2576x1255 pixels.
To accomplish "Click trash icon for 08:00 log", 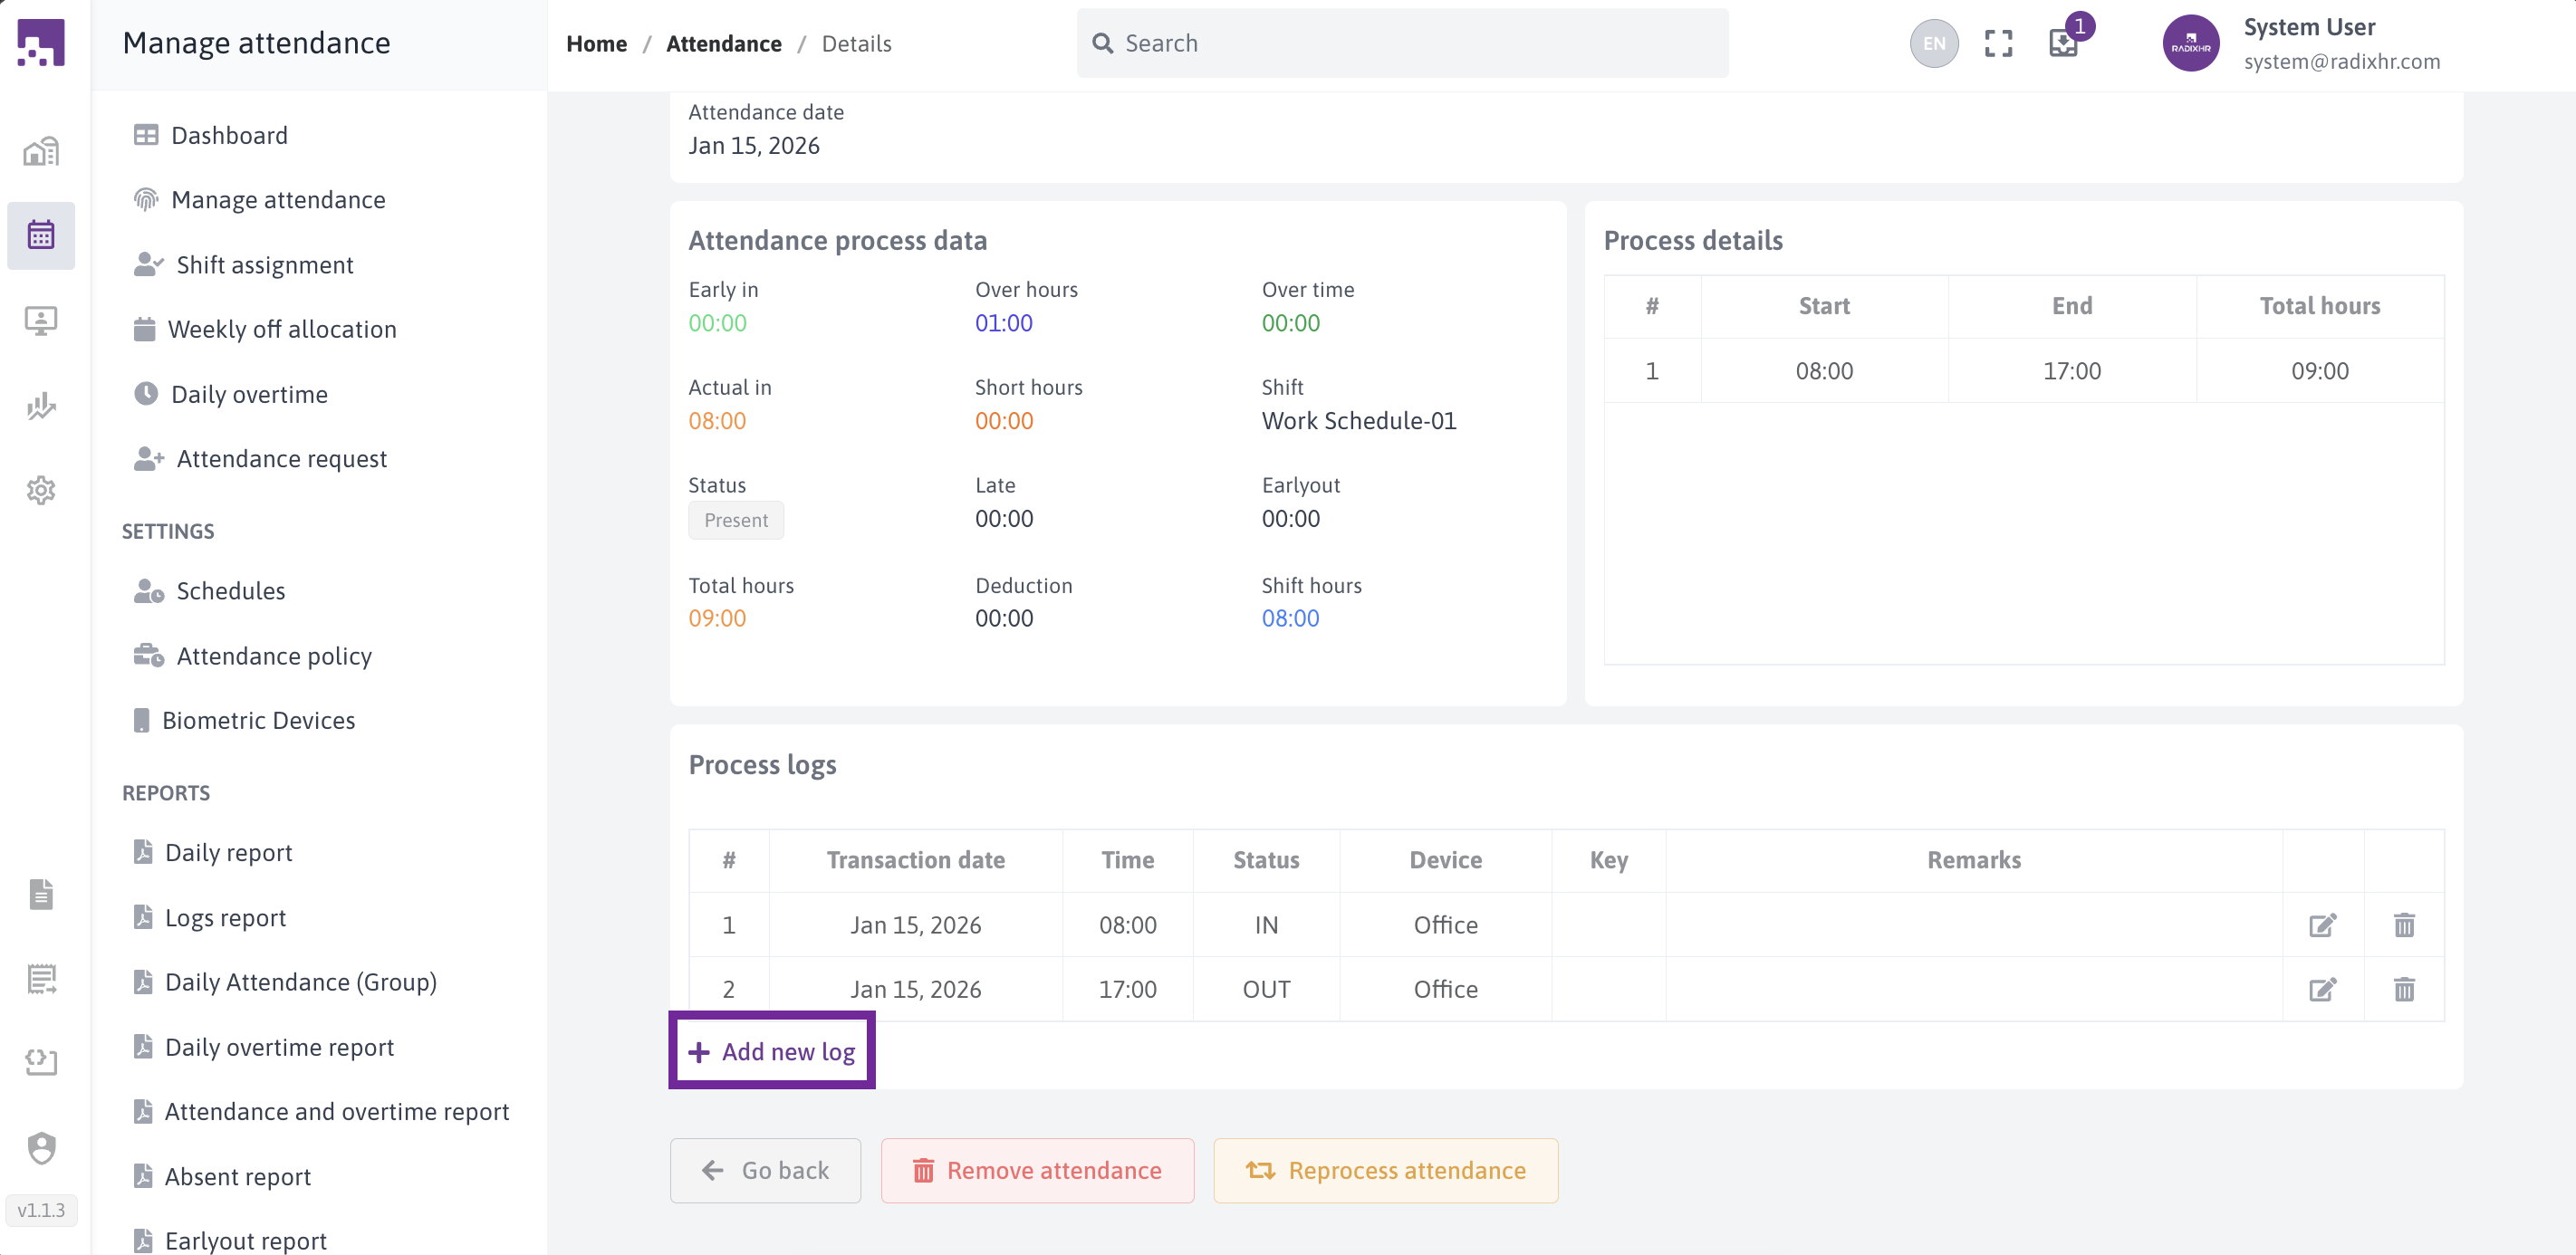I will point(2403,925).
